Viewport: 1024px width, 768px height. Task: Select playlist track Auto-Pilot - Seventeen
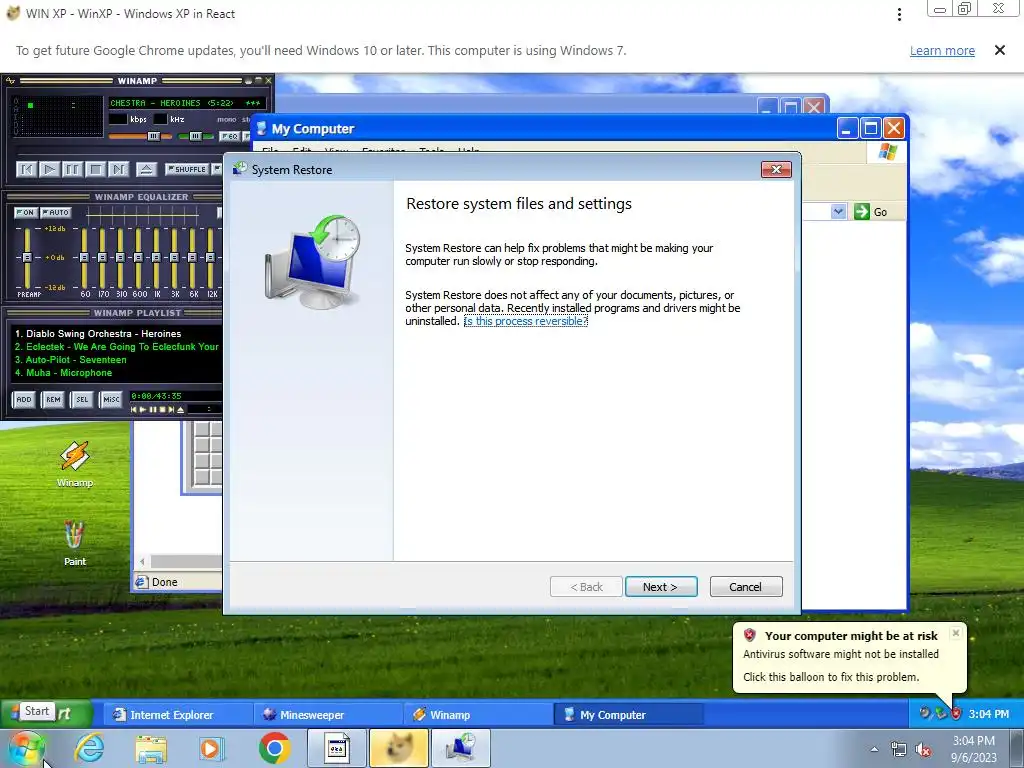71,360
